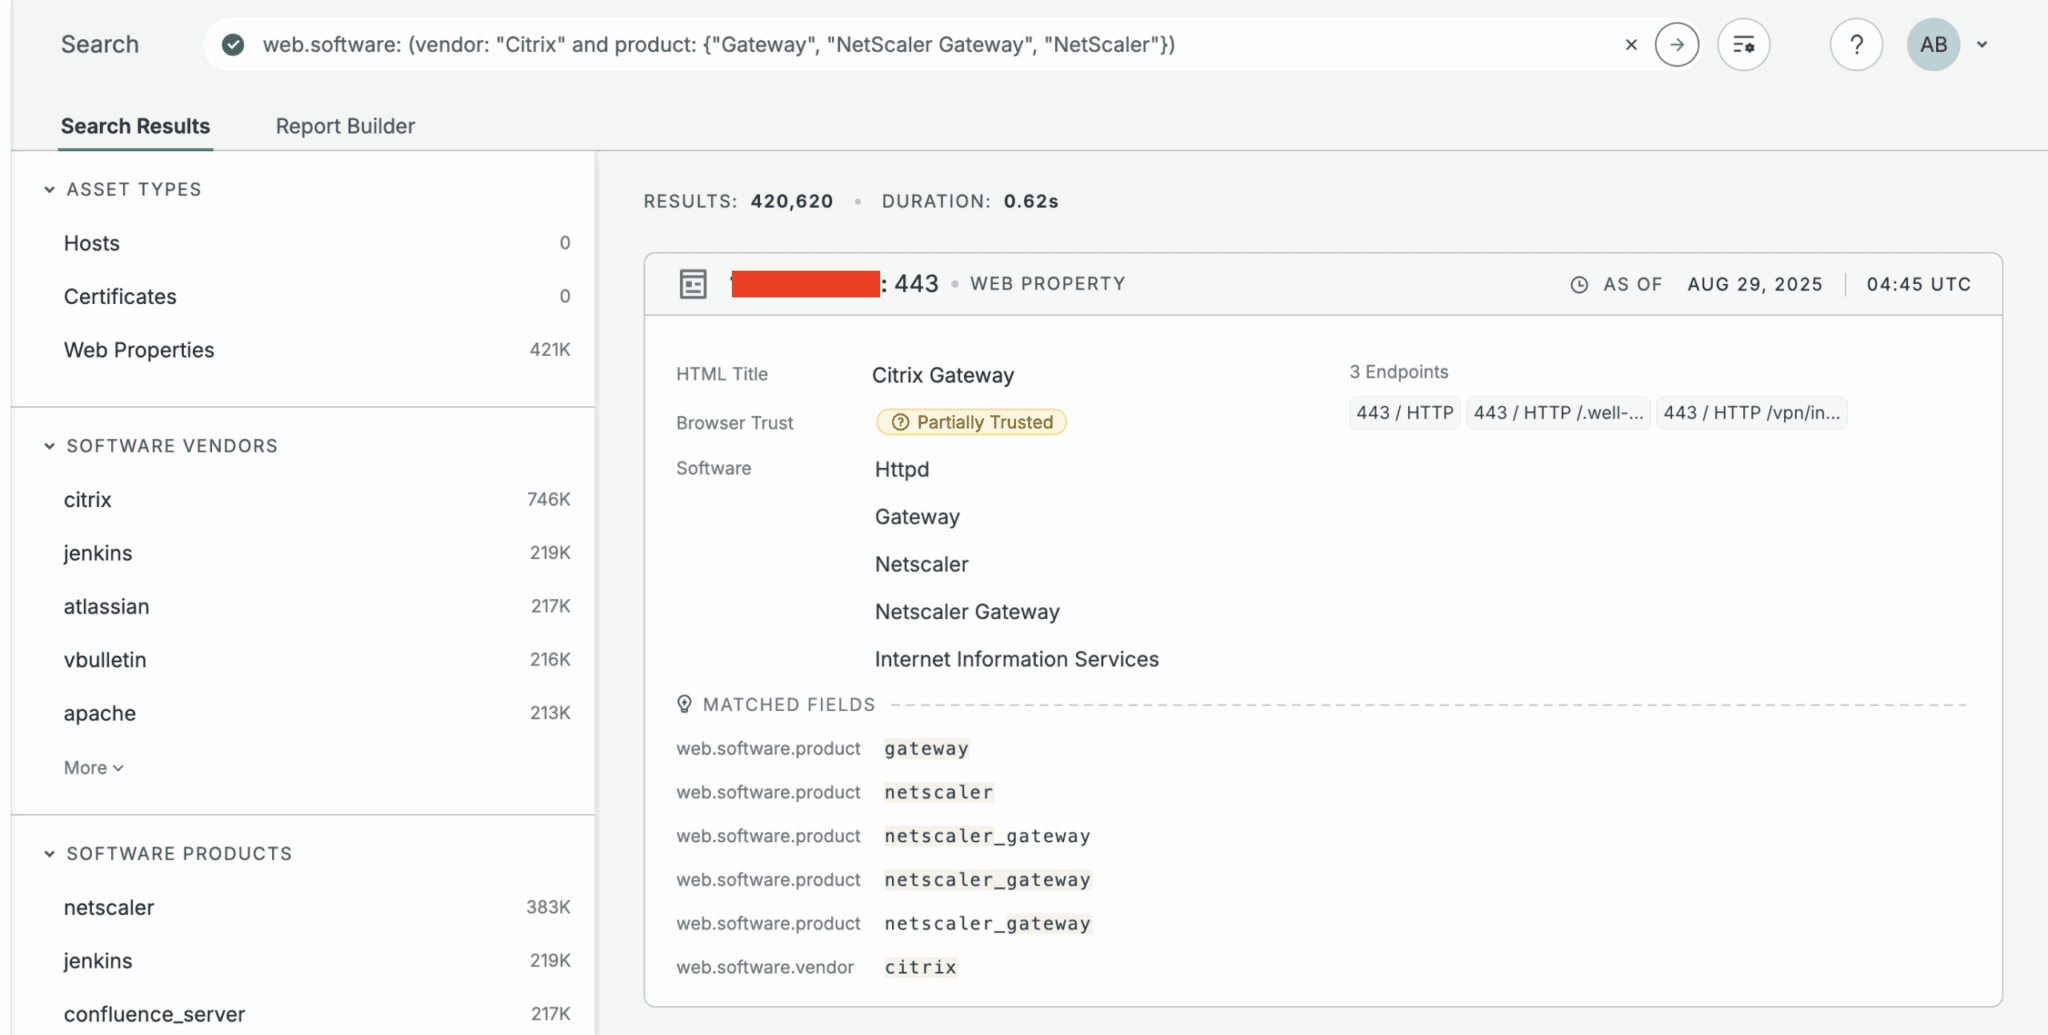
Task: Click the web property page icon
Action: (x=693, y=284)
